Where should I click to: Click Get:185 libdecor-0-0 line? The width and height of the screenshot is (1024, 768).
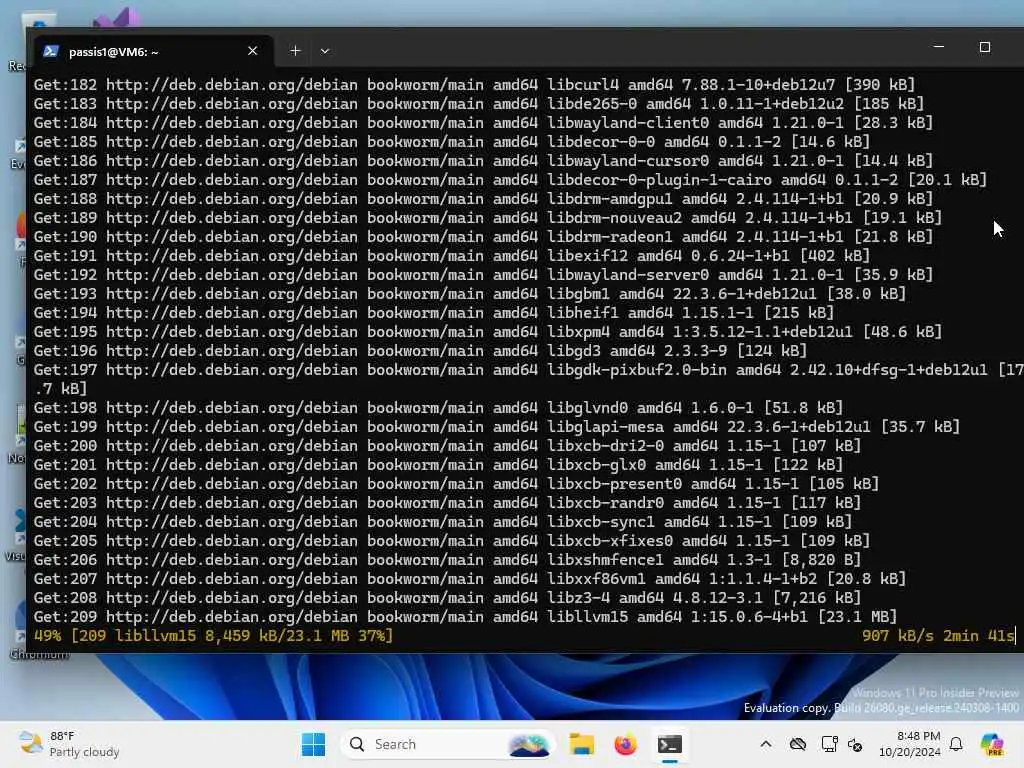[x=452, y=142]
